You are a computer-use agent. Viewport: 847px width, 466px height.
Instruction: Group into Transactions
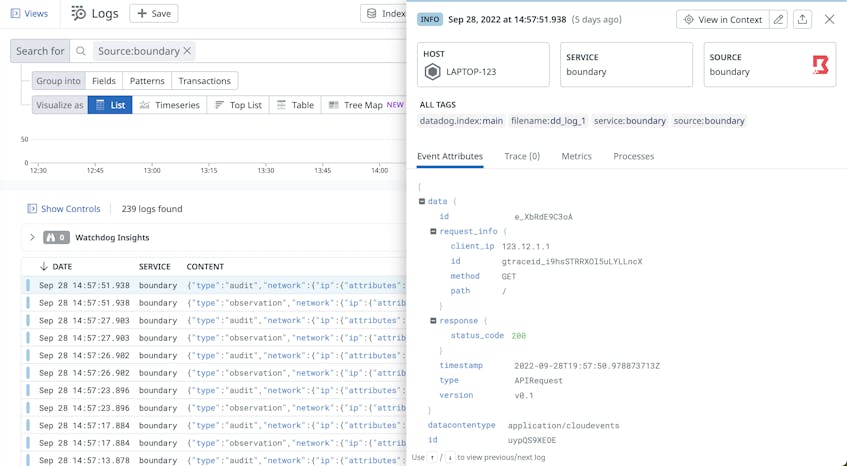click(x=204, y=81)
